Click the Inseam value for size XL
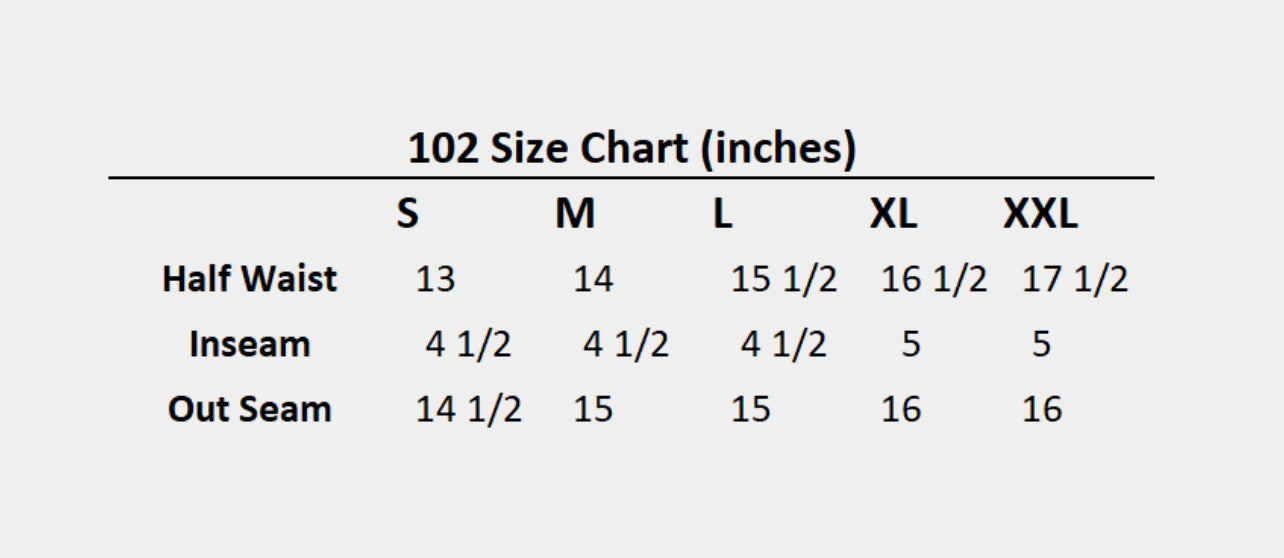This screenshot has width=1284, height=558. 910,344
